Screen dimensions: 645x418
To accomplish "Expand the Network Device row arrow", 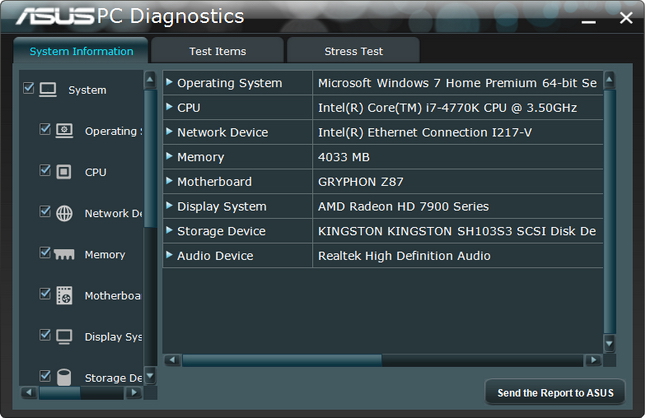I will point(169,131).
